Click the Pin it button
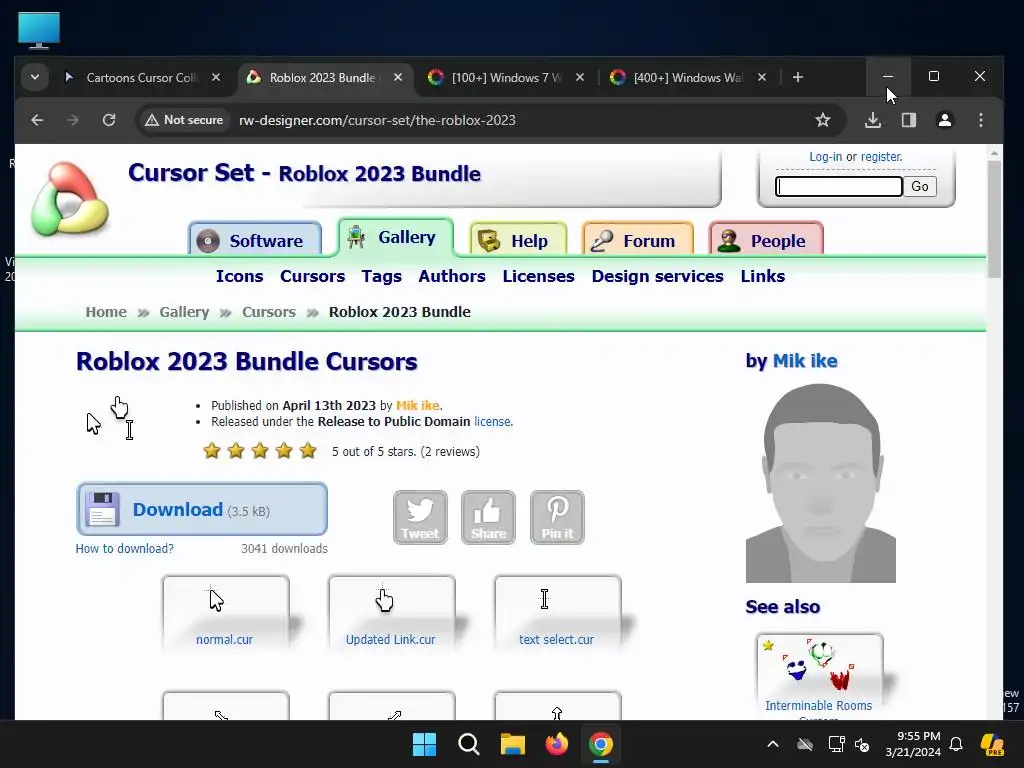Screen dimensions: 1024x768 pos(557,517)
